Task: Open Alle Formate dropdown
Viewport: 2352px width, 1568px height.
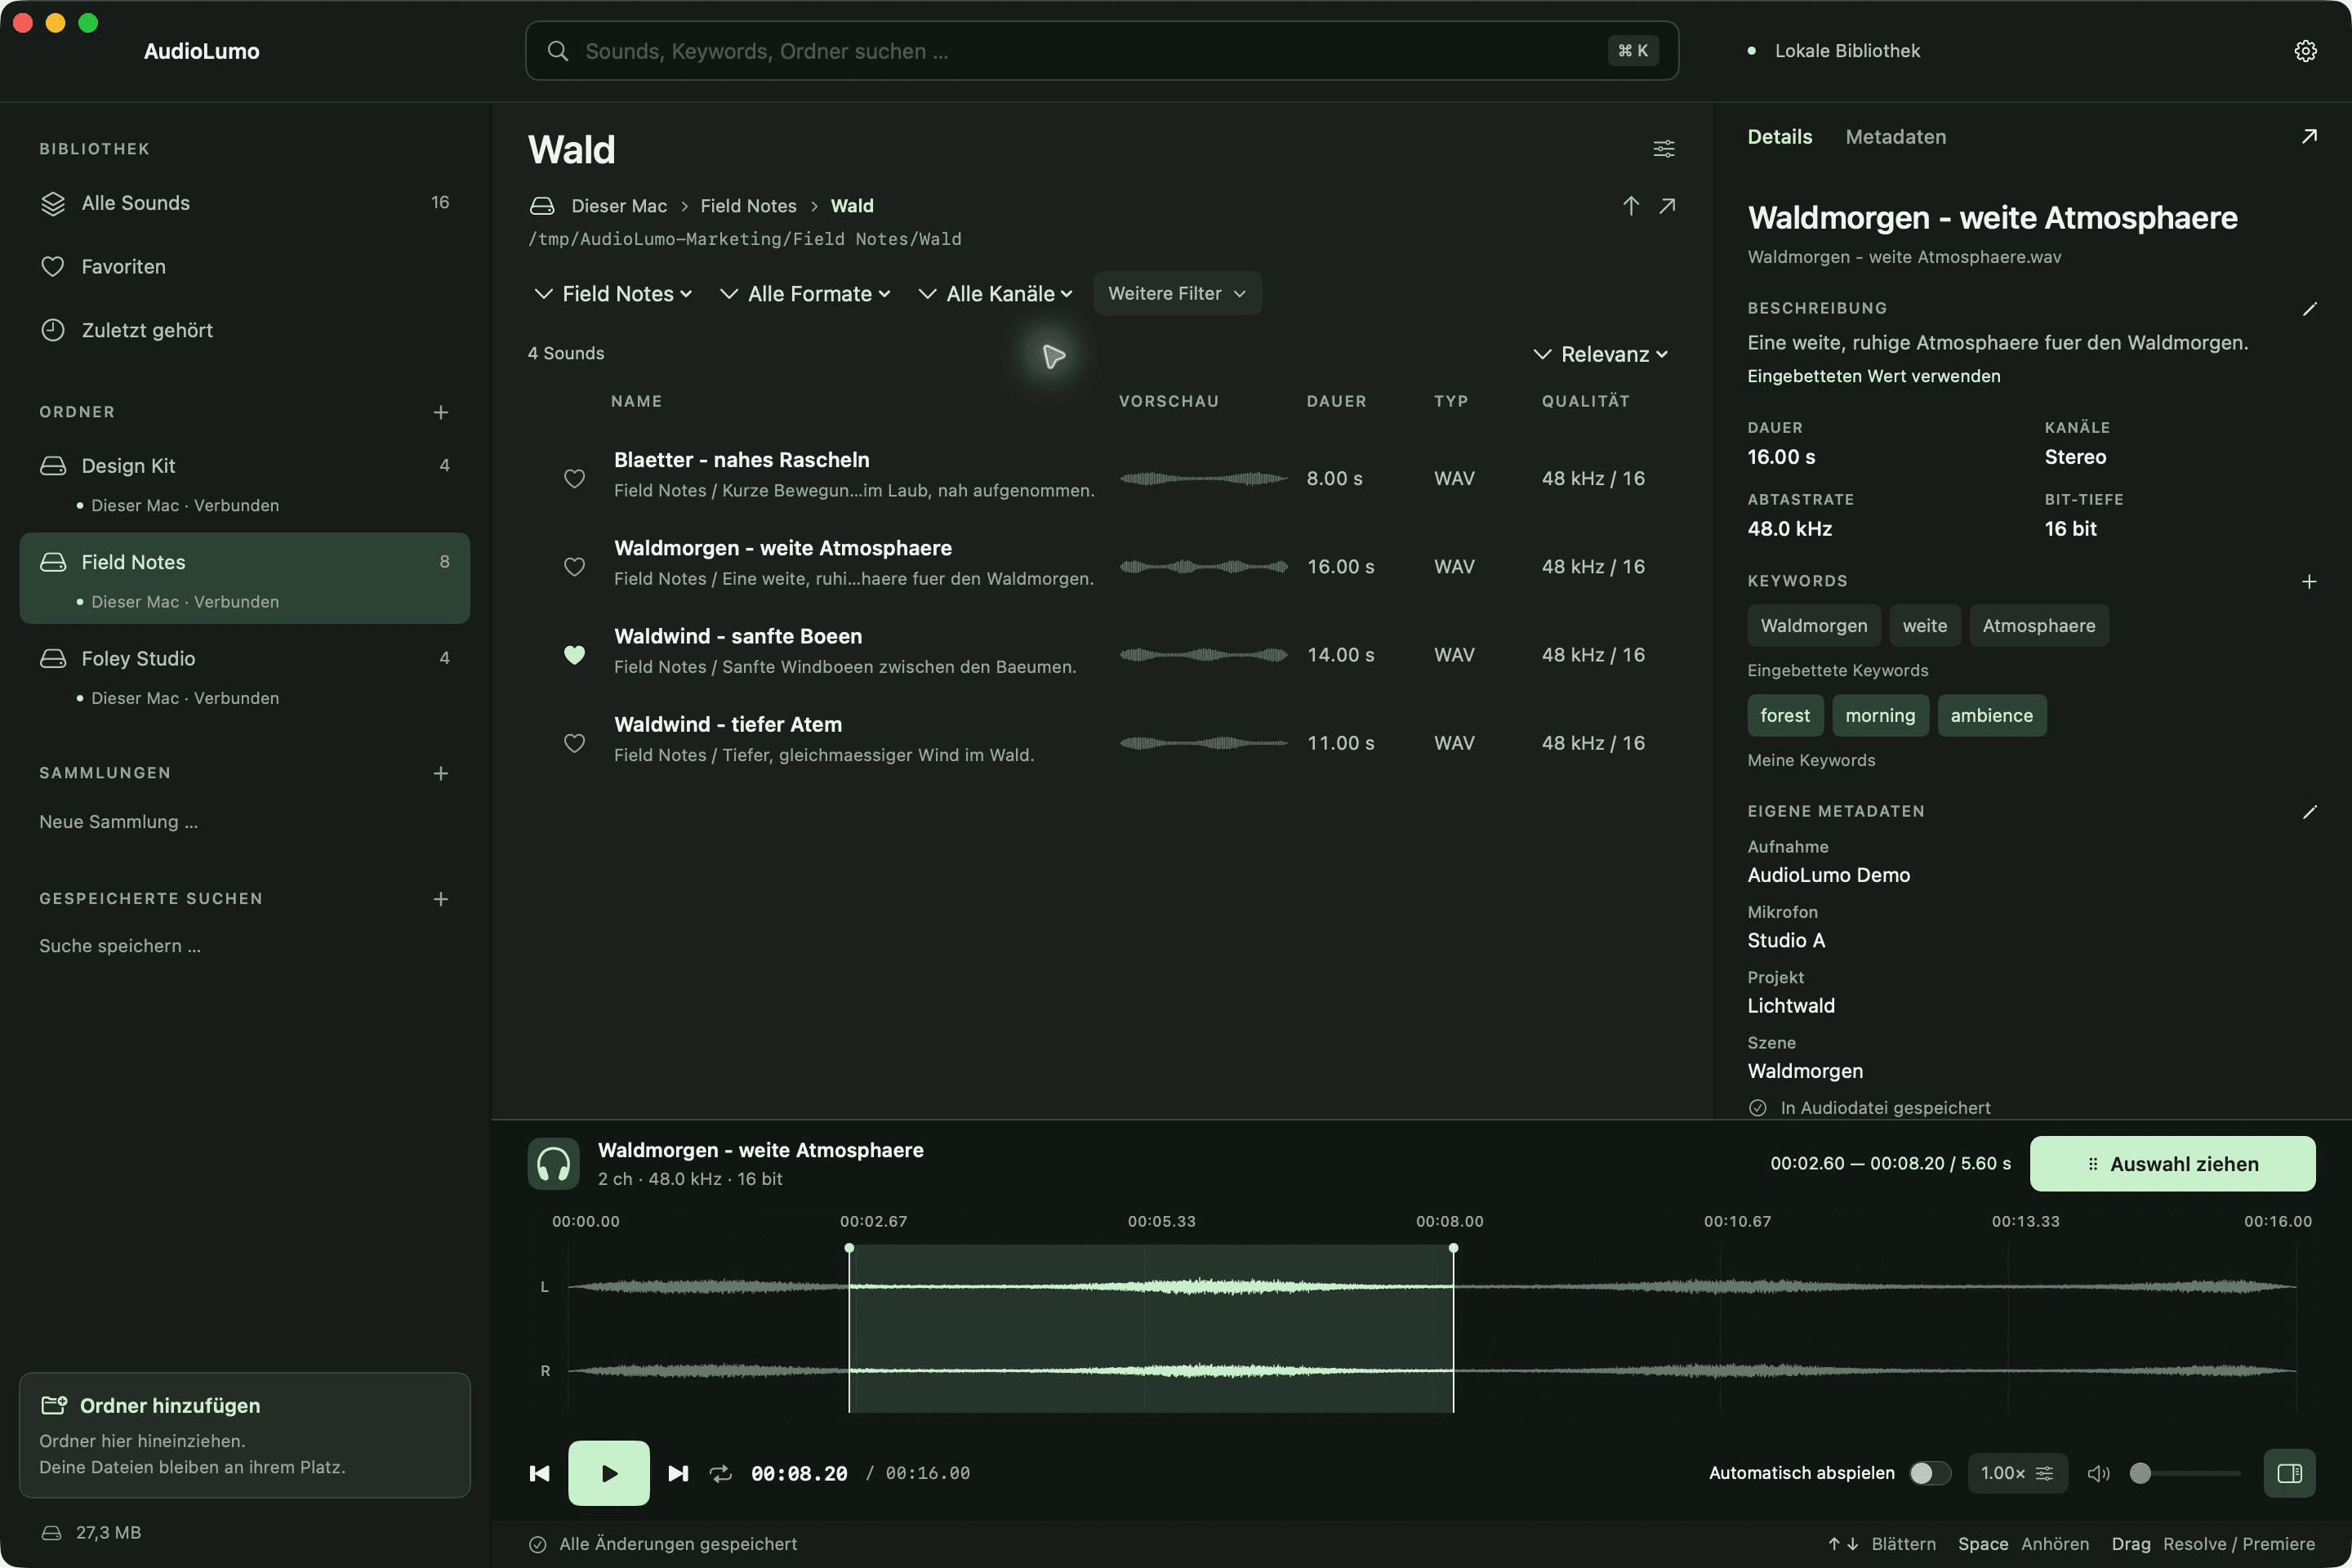Action: pyautogui.click(x=805, y=294)
